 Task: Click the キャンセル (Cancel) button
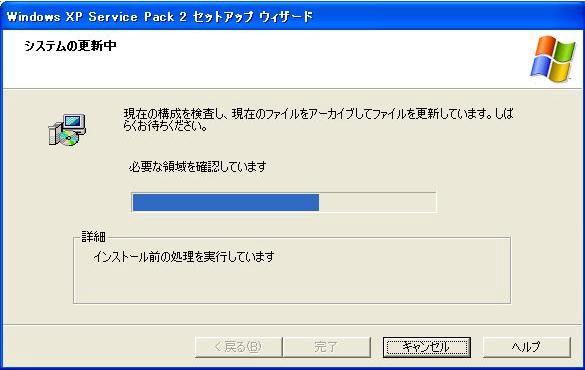pyautogui.click(x=426, y=347)
